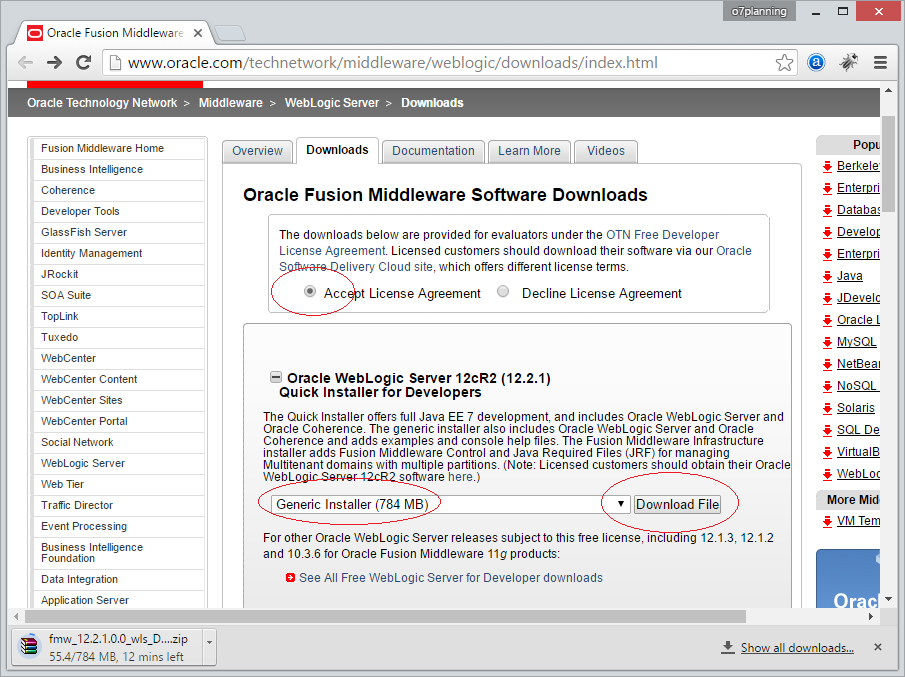Click Show all downloads link
The image size is (905, 677).
coord(797,648)
